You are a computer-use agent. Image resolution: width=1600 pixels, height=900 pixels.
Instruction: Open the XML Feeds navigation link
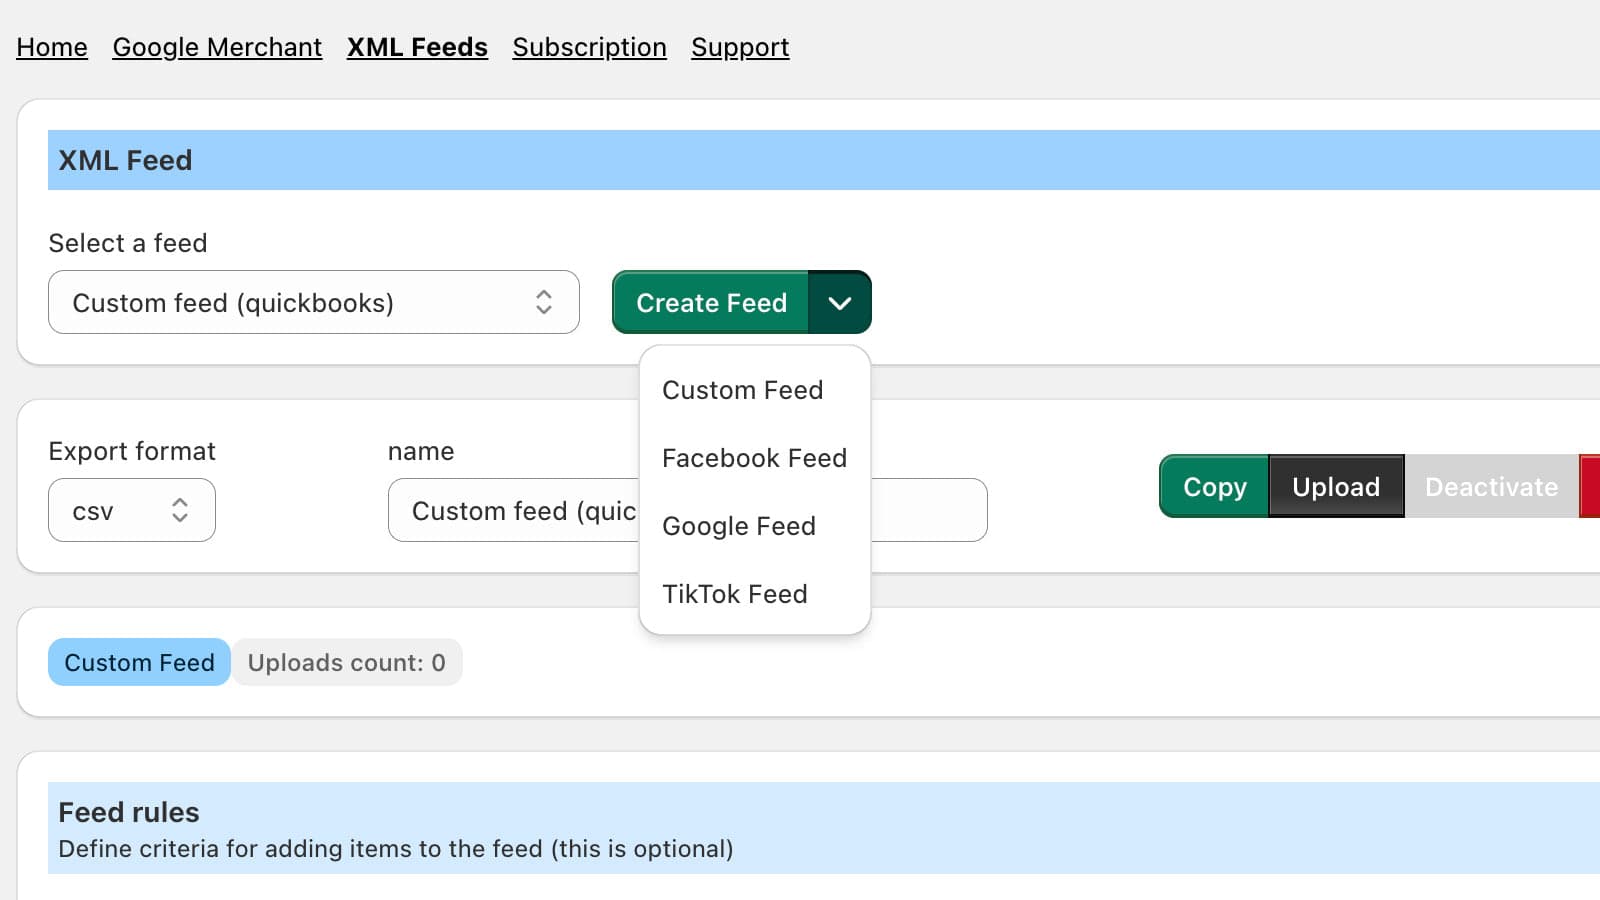(417, 47)
